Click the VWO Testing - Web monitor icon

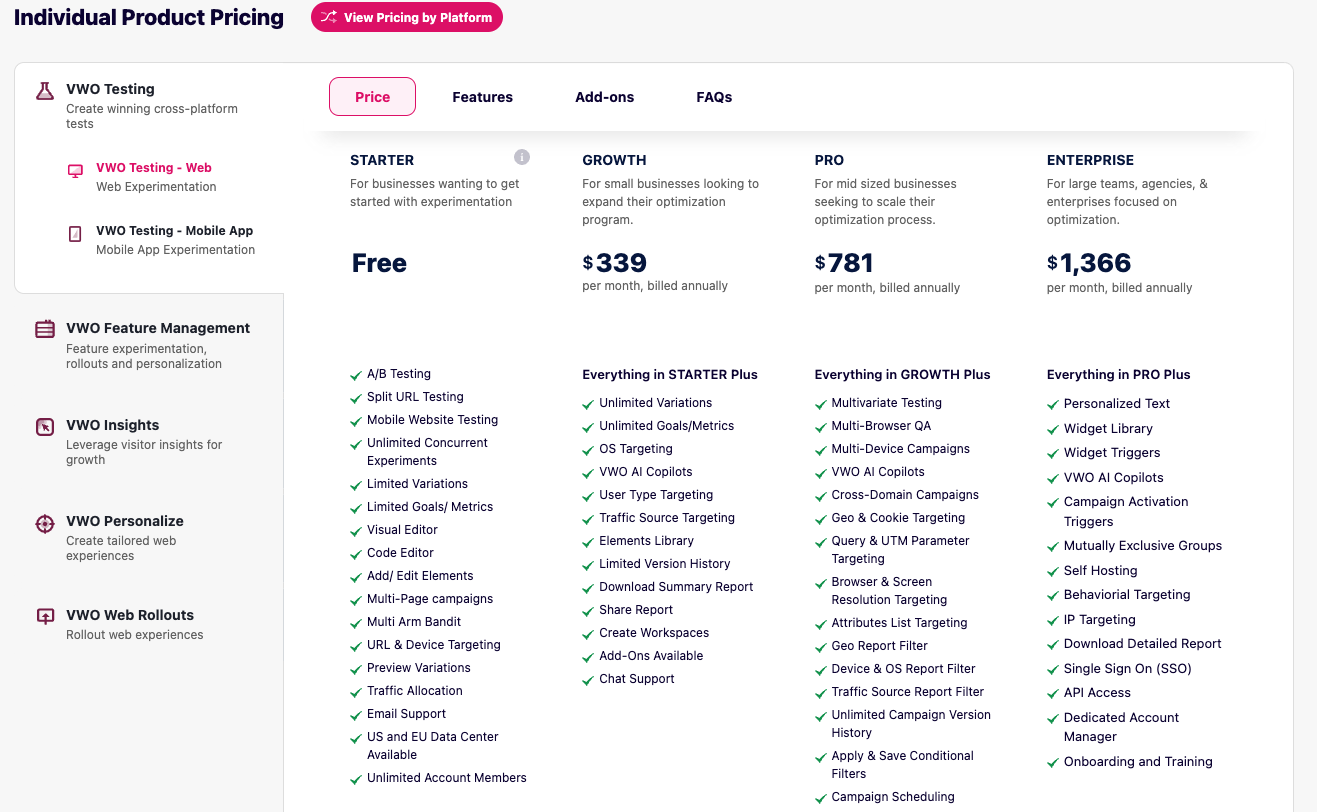tap(75, 171)
